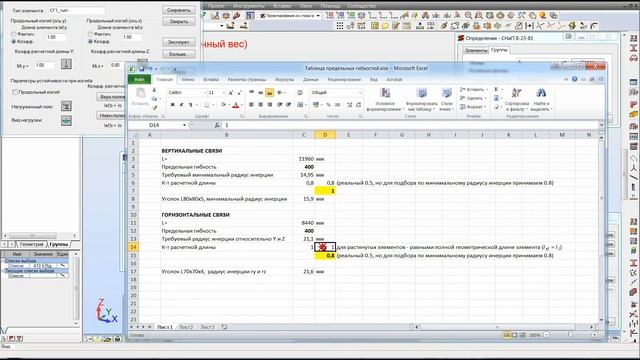Click the Excel zoom slider
This screenshot has height=360, width=640.
(x=570, y=335)
